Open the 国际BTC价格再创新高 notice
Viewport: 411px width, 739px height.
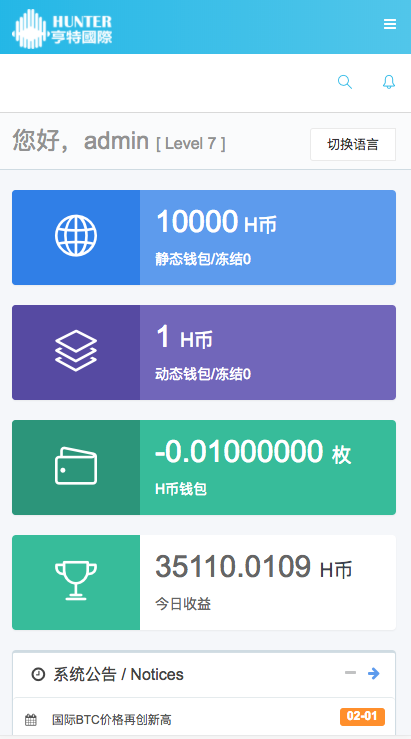[x=112, y=720]
